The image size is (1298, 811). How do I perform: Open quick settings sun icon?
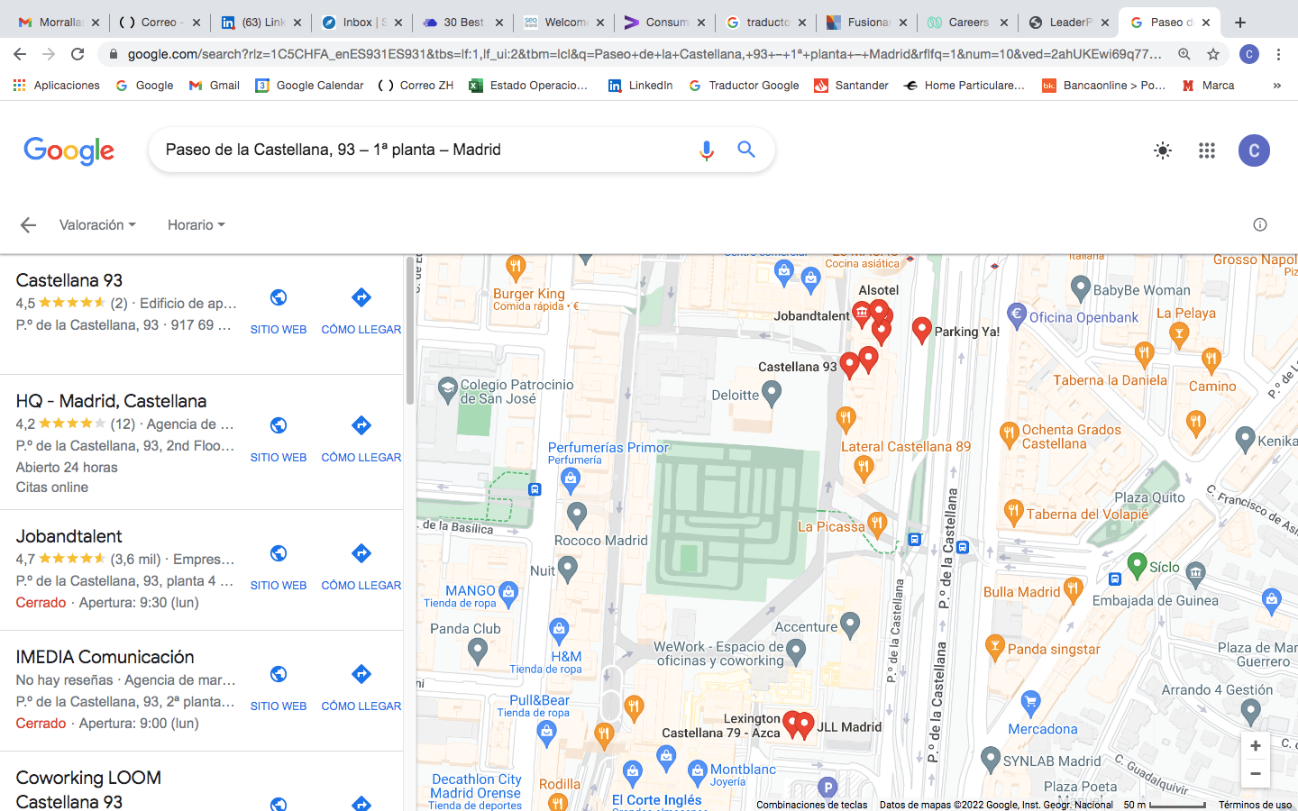pyautogui.click(x=1162, y=151)
